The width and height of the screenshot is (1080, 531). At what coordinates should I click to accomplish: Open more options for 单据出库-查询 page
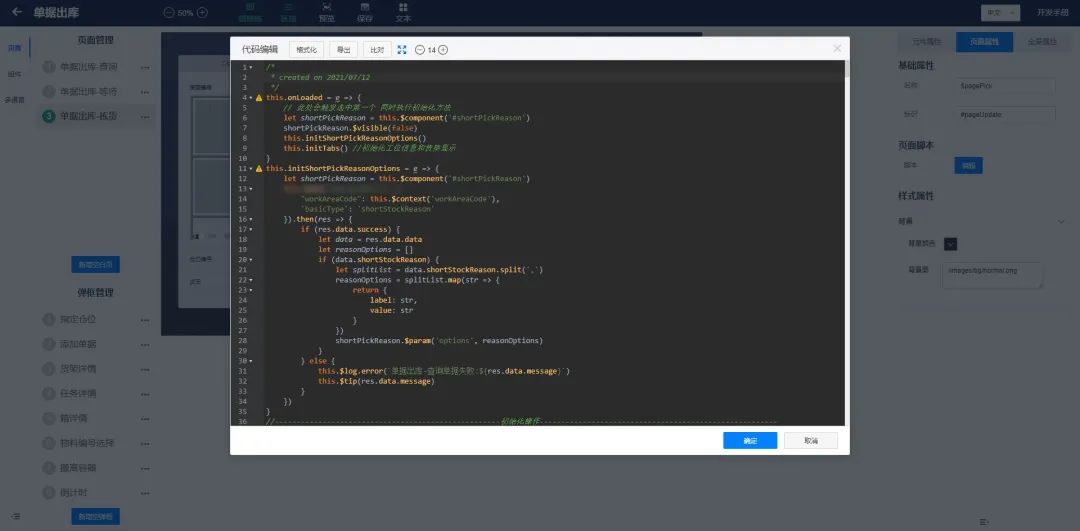pos(145,67)
